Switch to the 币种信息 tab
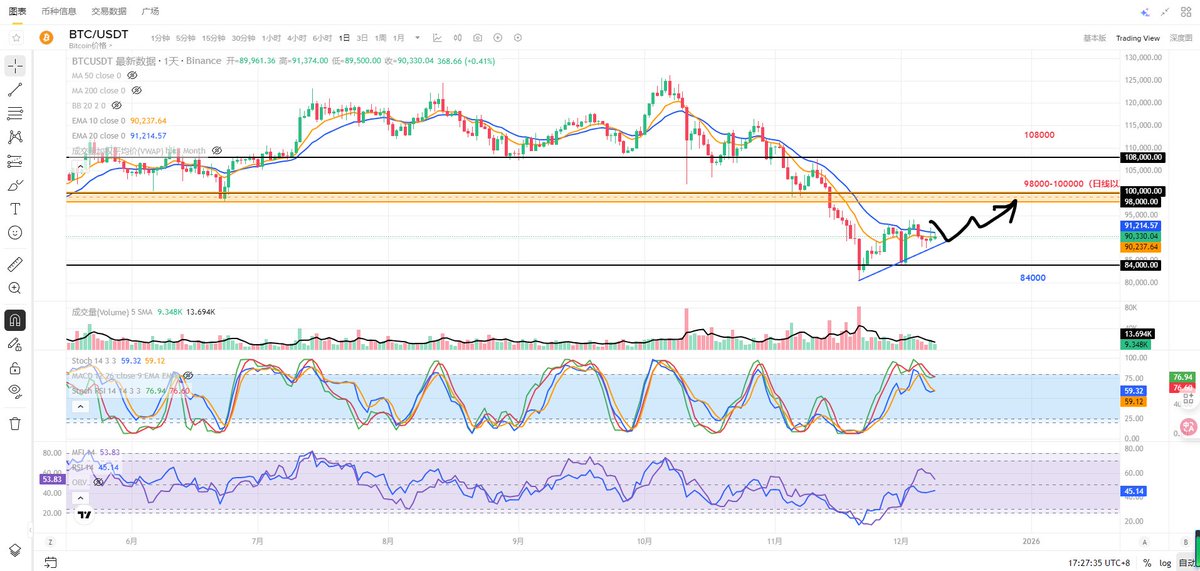The width and height of the screenshot is (1200, 571). [58, 11]
